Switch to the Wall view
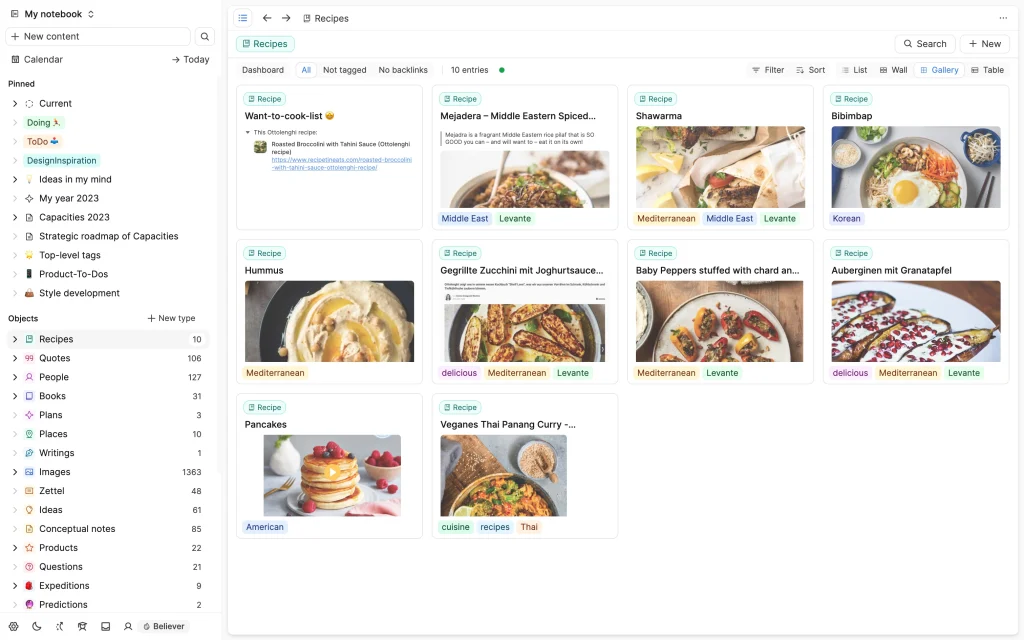The image size is (1024, 640). tap(893, 70)
